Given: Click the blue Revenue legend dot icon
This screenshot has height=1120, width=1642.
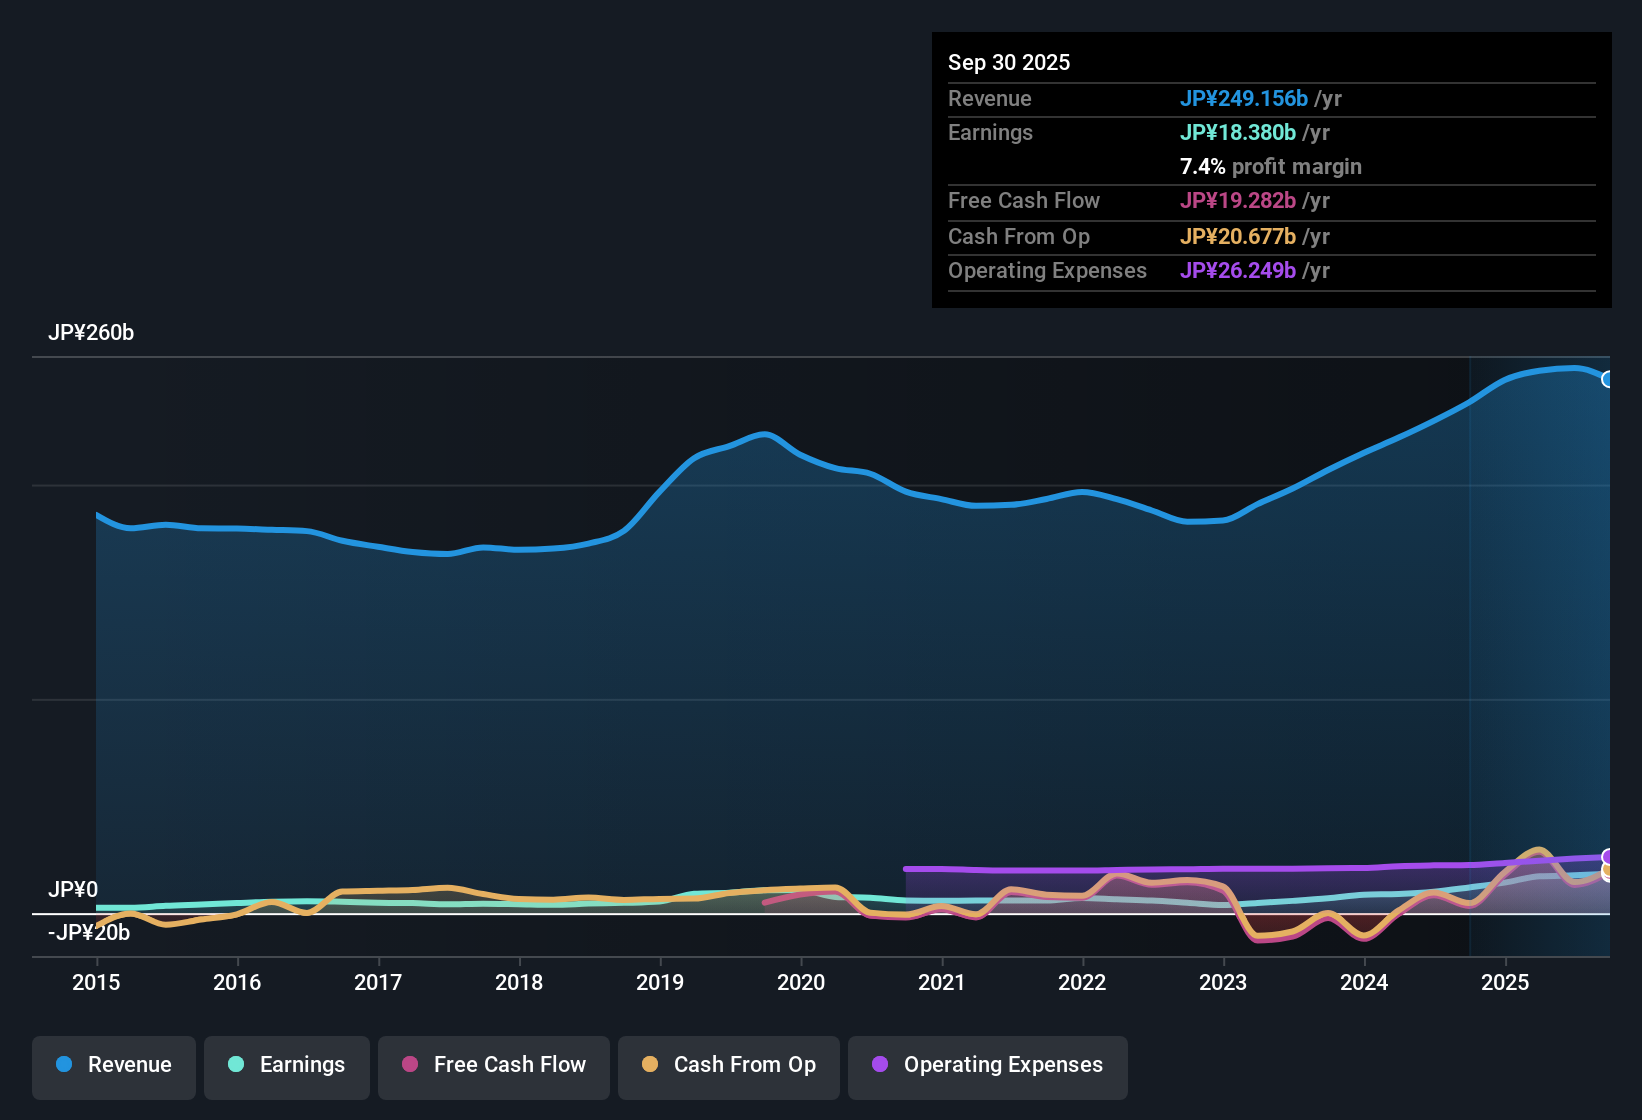Looking at the screenshot, I should click(64, 1066).
